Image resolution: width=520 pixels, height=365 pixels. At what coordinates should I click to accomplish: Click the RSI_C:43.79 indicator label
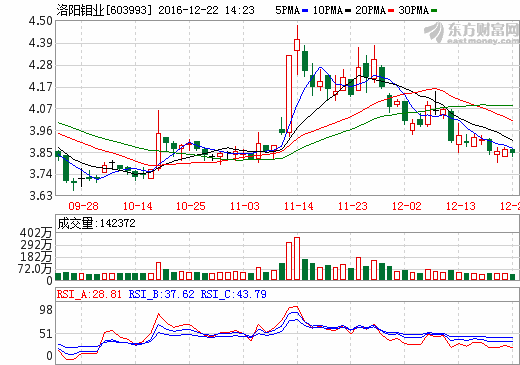(233, 294)
